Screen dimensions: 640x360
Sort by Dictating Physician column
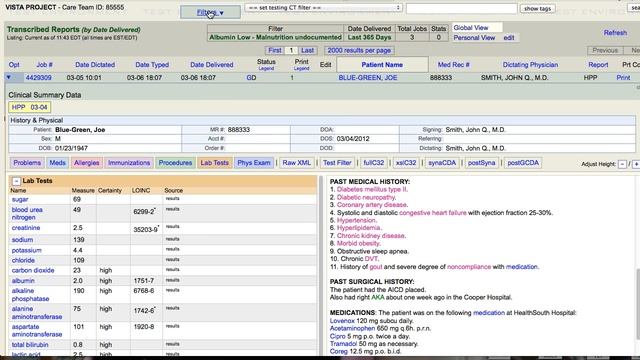point(530,64)
